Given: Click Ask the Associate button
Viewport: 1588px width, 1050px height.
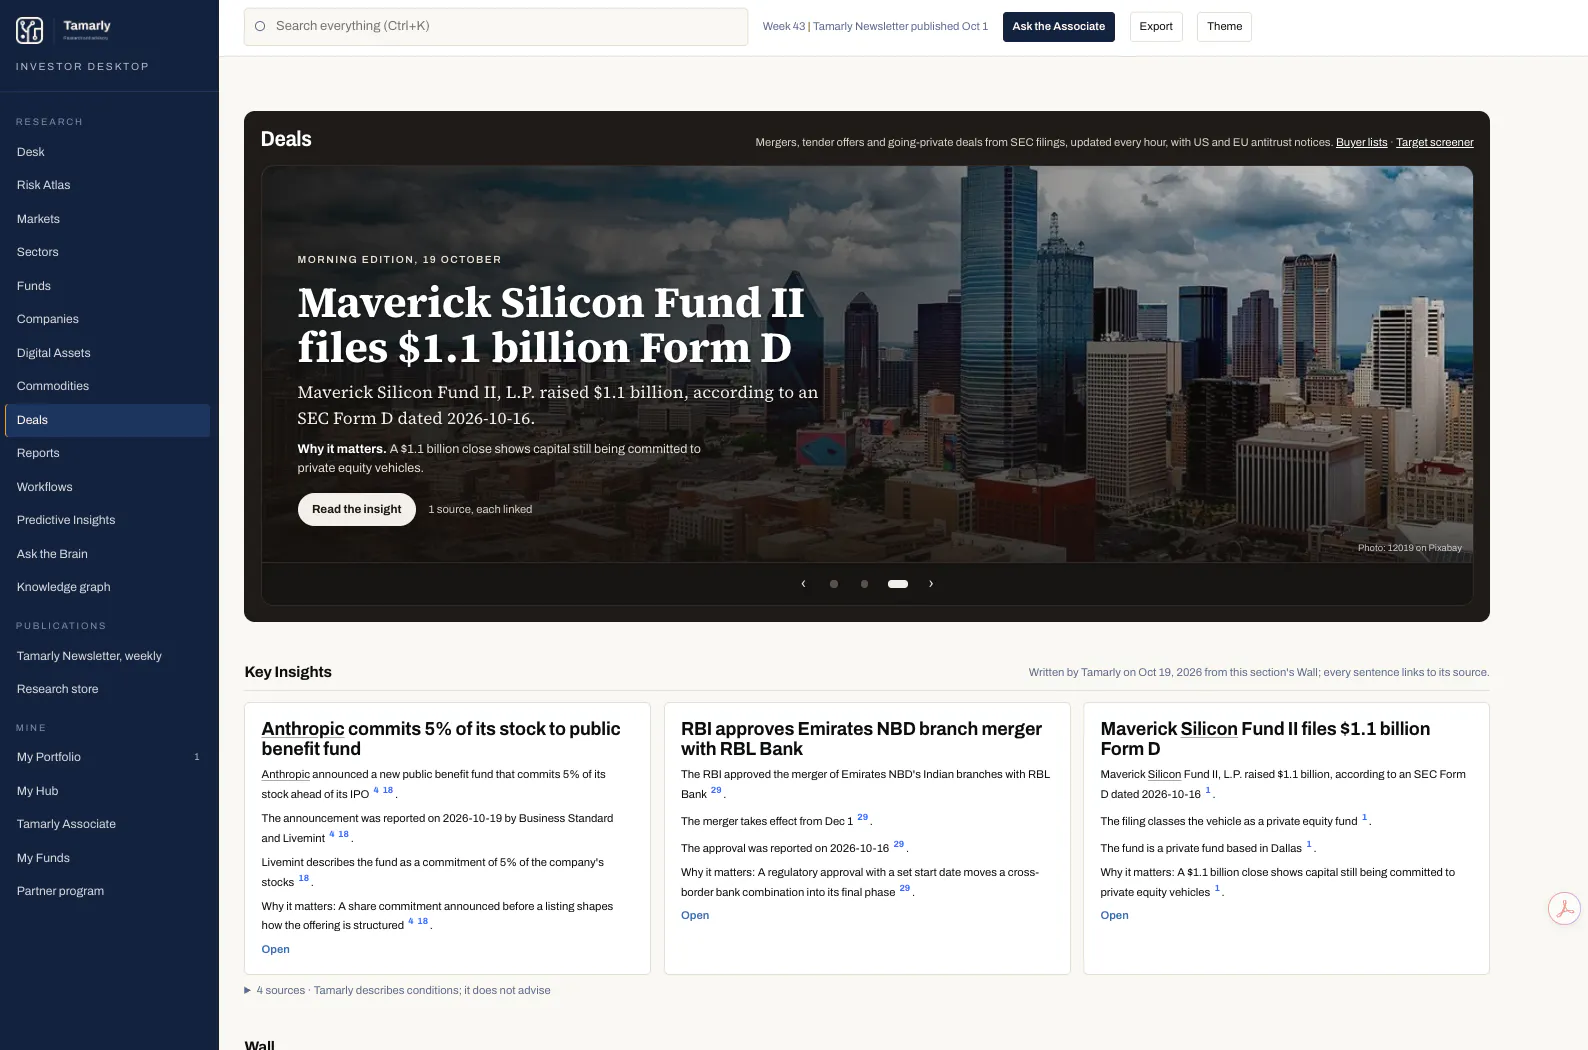Looking at the screenshot, I should point(1058,26).
